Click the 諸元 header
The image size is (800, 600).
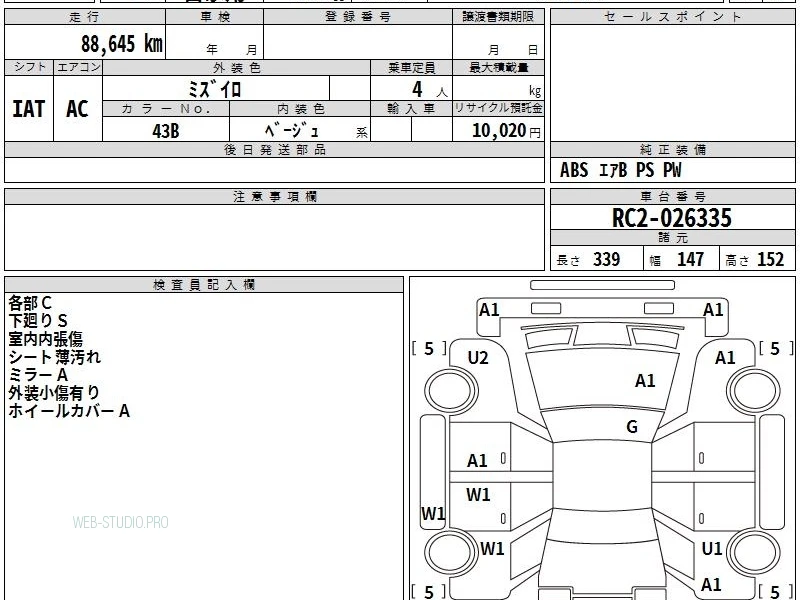[672, 238]
